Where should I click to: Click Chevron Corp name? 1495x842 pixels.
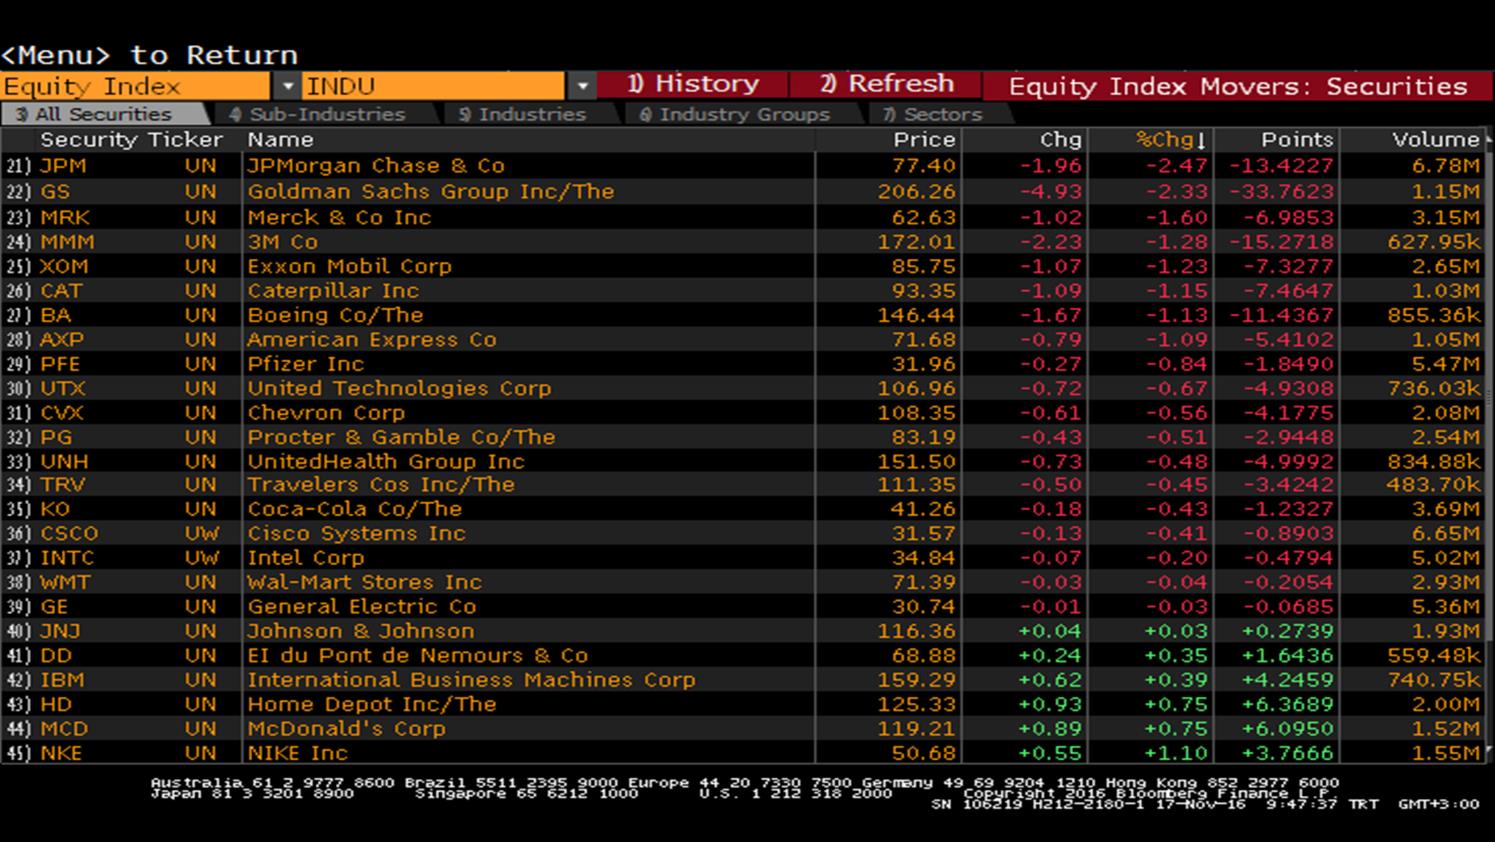pyautogui.click(x=326, y=412)
